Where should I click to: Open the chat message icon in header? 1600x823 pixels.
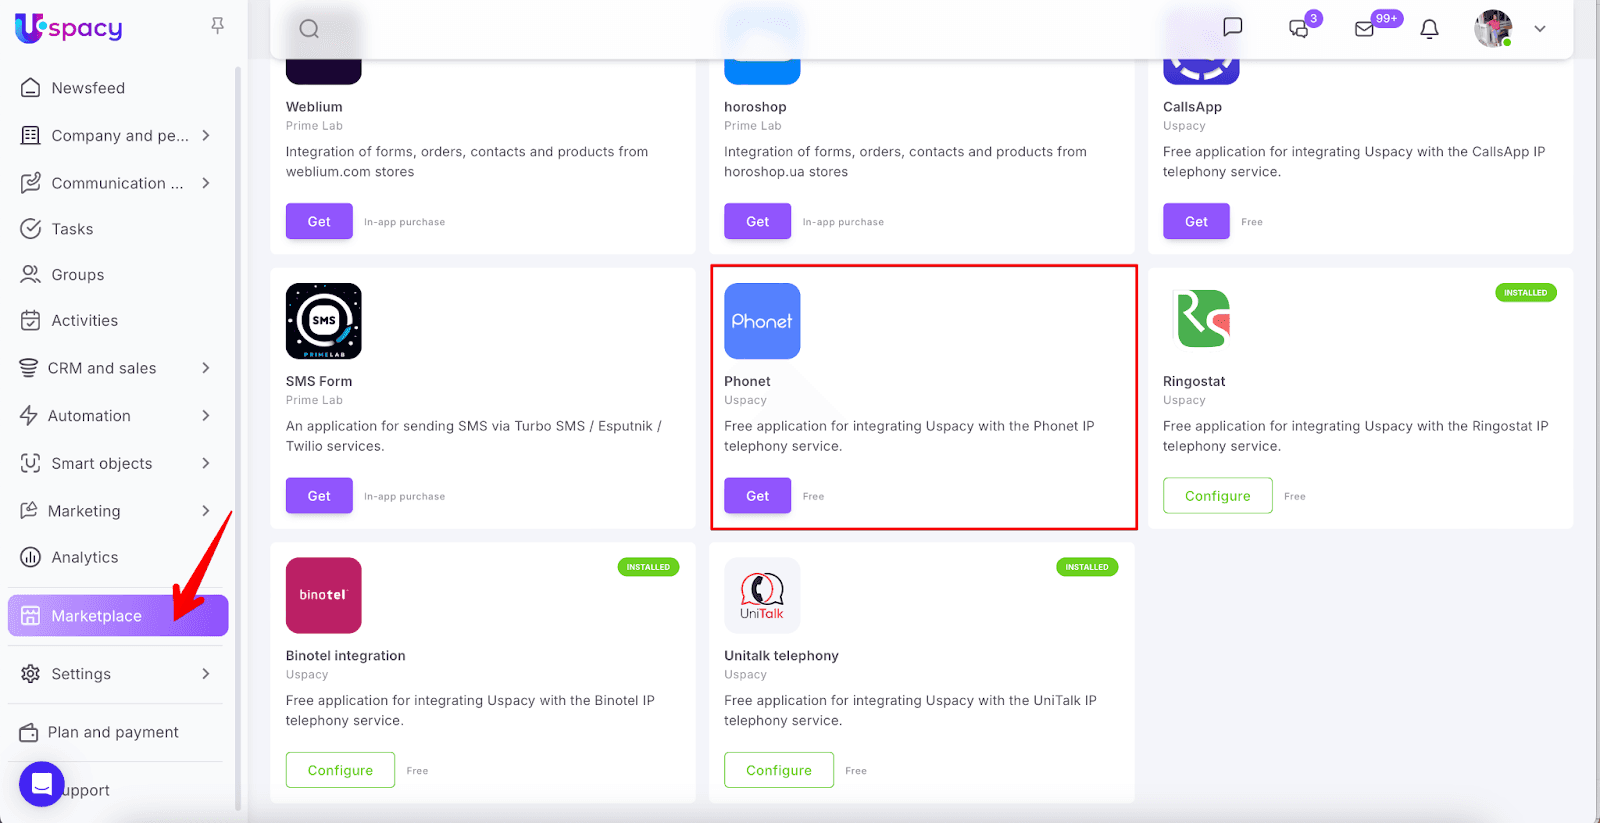pyautogui.click(x=1233, y=27)
